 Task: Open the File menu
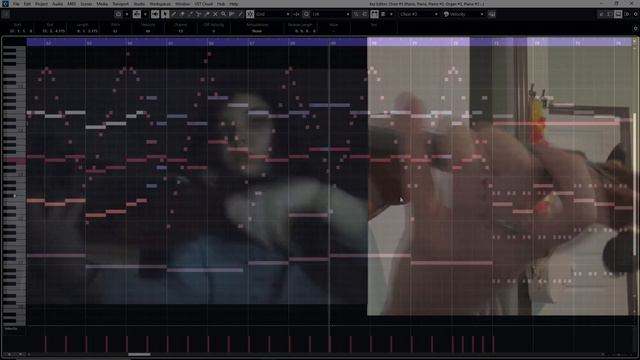coord(16,4)
